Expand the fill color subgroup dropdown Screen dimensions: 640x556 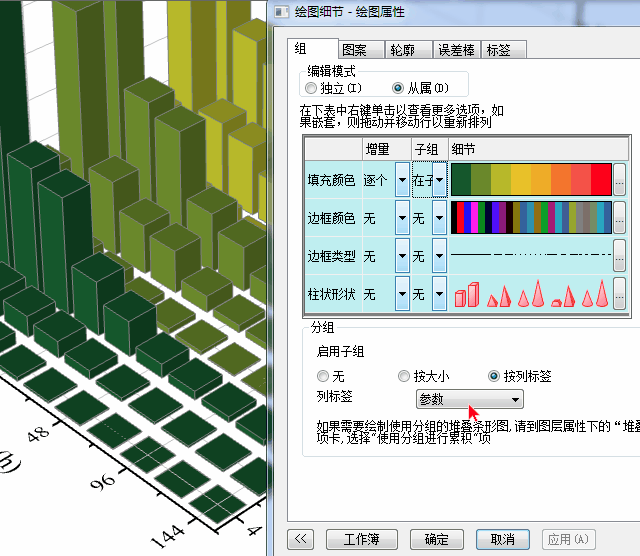tap(439, 180)
